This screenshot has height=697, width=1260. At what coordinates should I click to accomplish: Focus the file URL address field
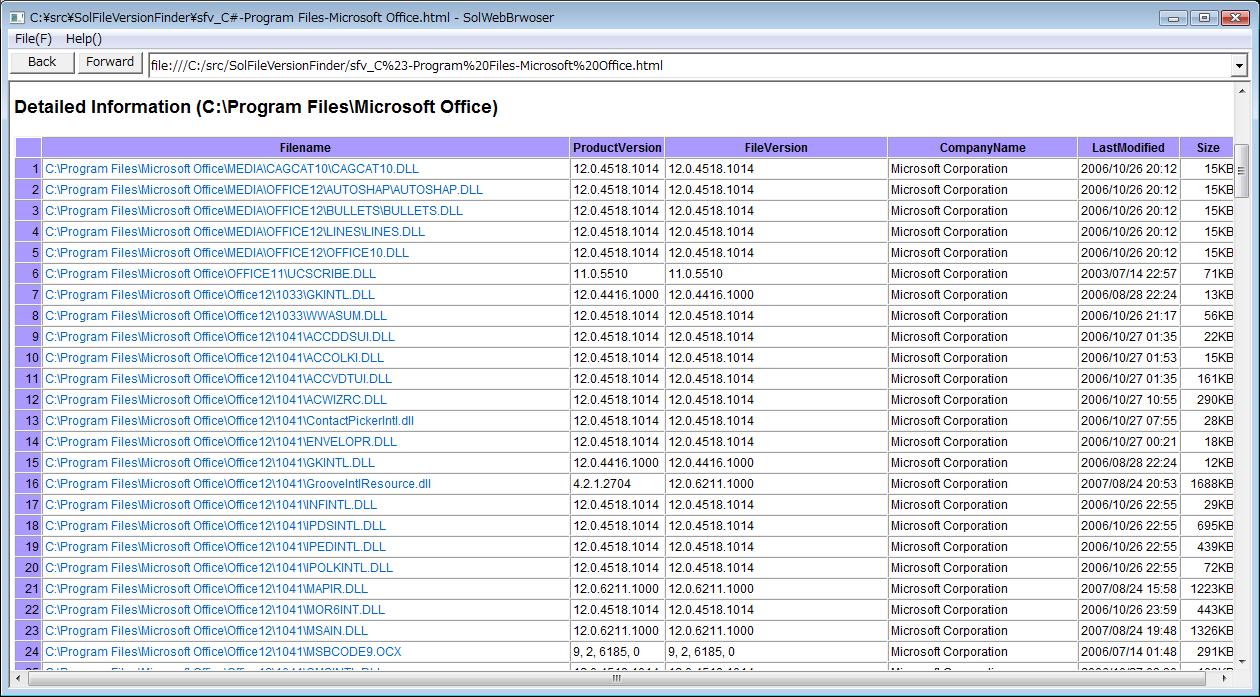click(x=689, y=66)
